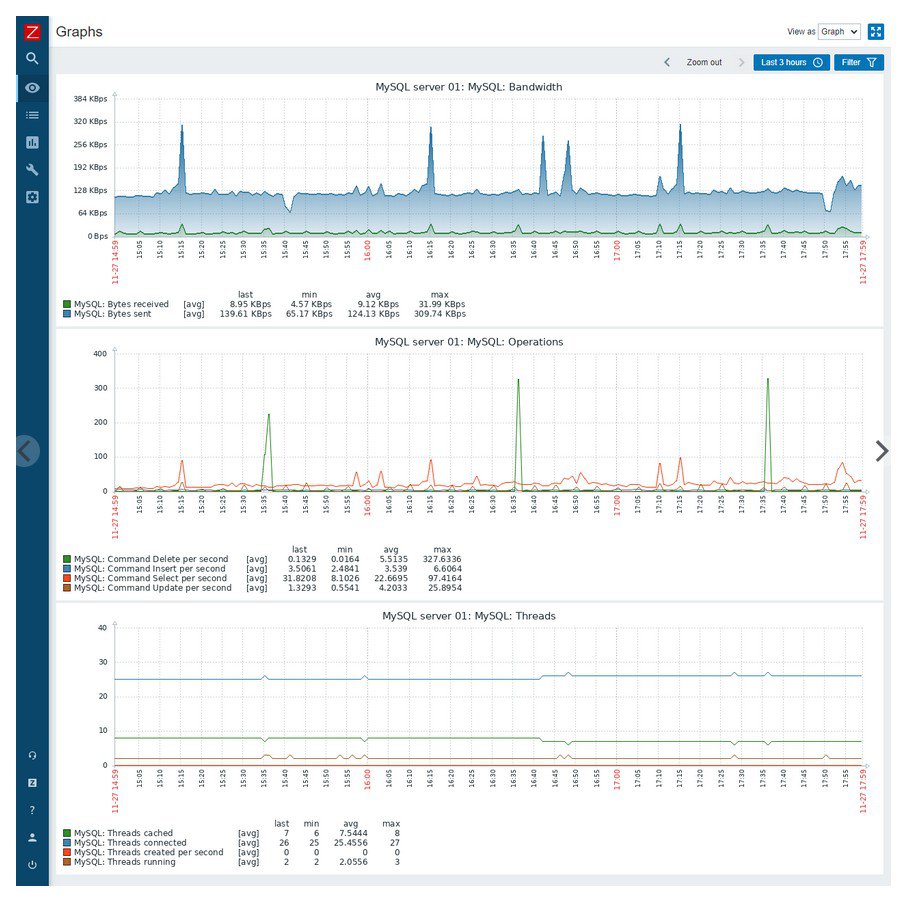
Task: Select the "MySQL: Threads connected" legend label
Action: [x=130, y=843]
